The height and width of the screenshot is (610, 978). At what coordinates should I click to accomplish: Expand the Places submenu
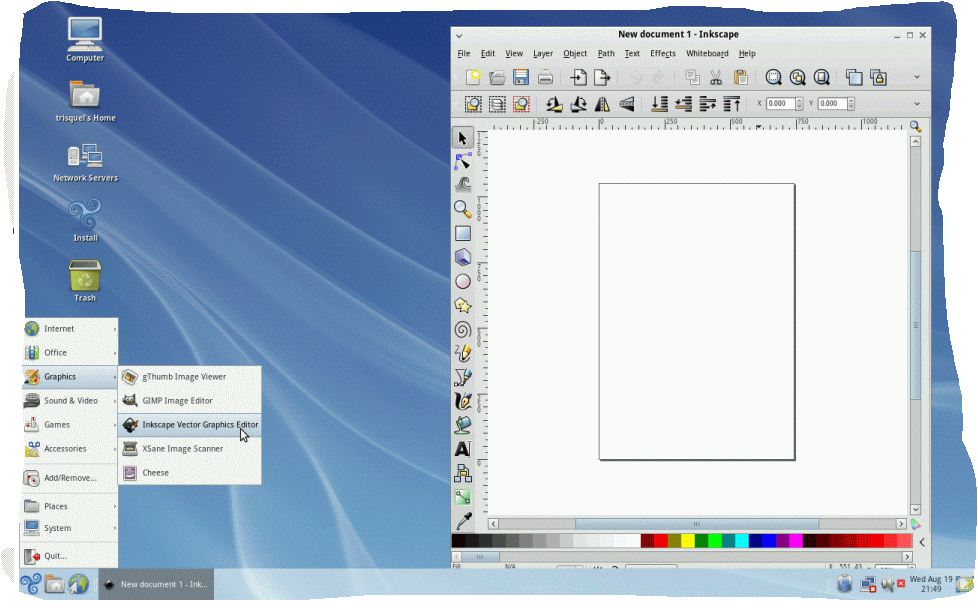pos(70,506)
